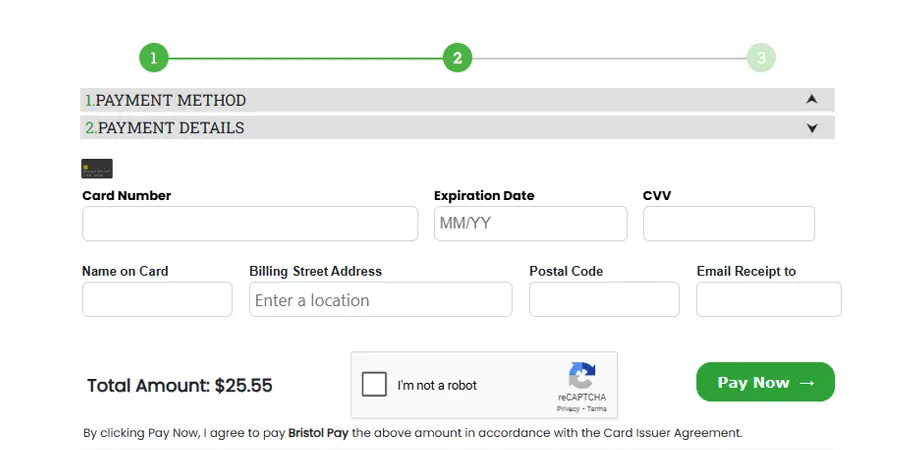Screen dimensions: 900x450
Task: Open the reCAPTCHA Privacy link
Action: click(568, 409)
